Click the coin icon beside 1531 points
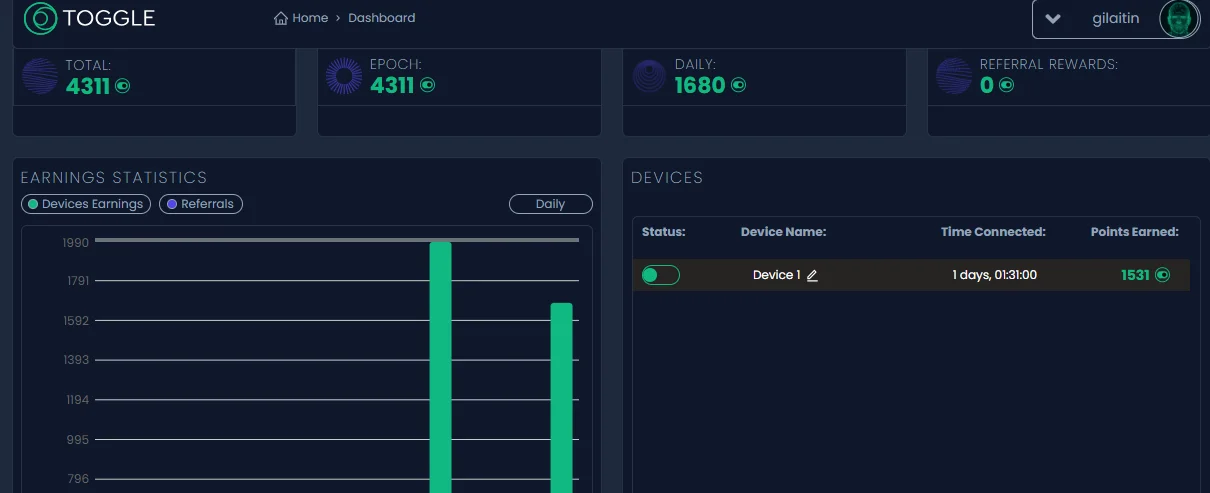The image size is (1210, 493). pos(1162,275)
